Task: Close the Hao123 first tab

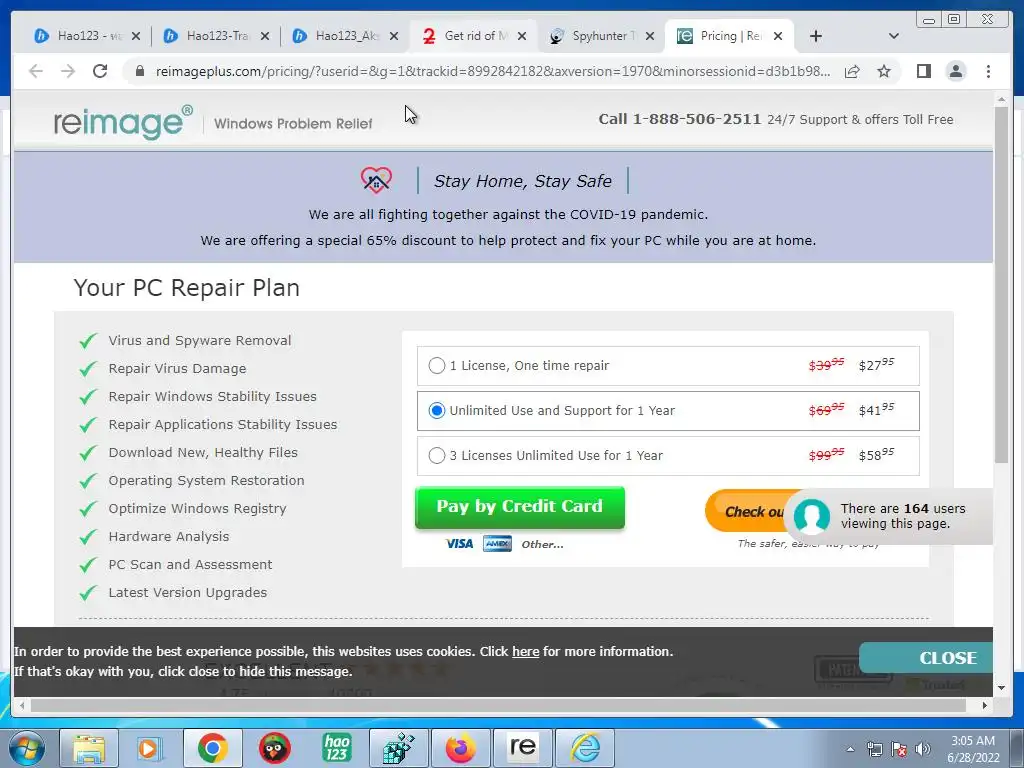Action: click(x=136, y=37)
